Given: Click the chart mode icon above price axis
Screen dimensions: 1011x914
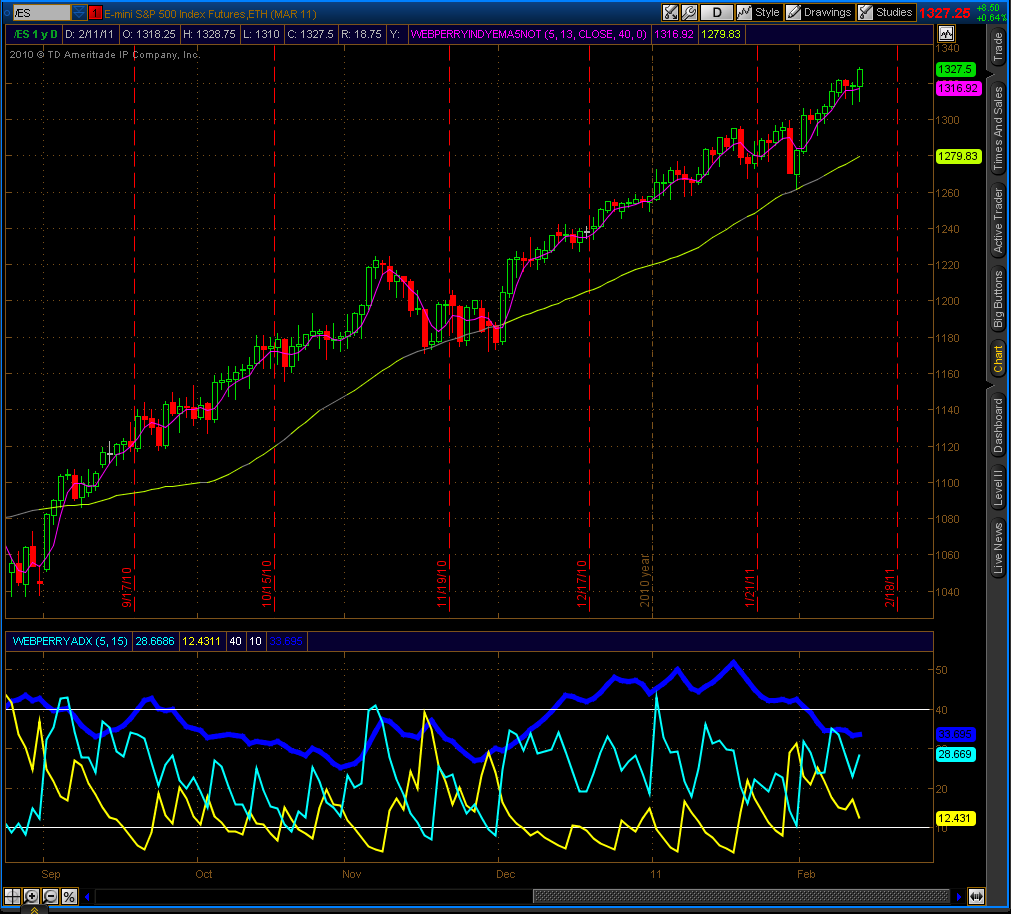Looking at the screenshot, I should 947,34.
